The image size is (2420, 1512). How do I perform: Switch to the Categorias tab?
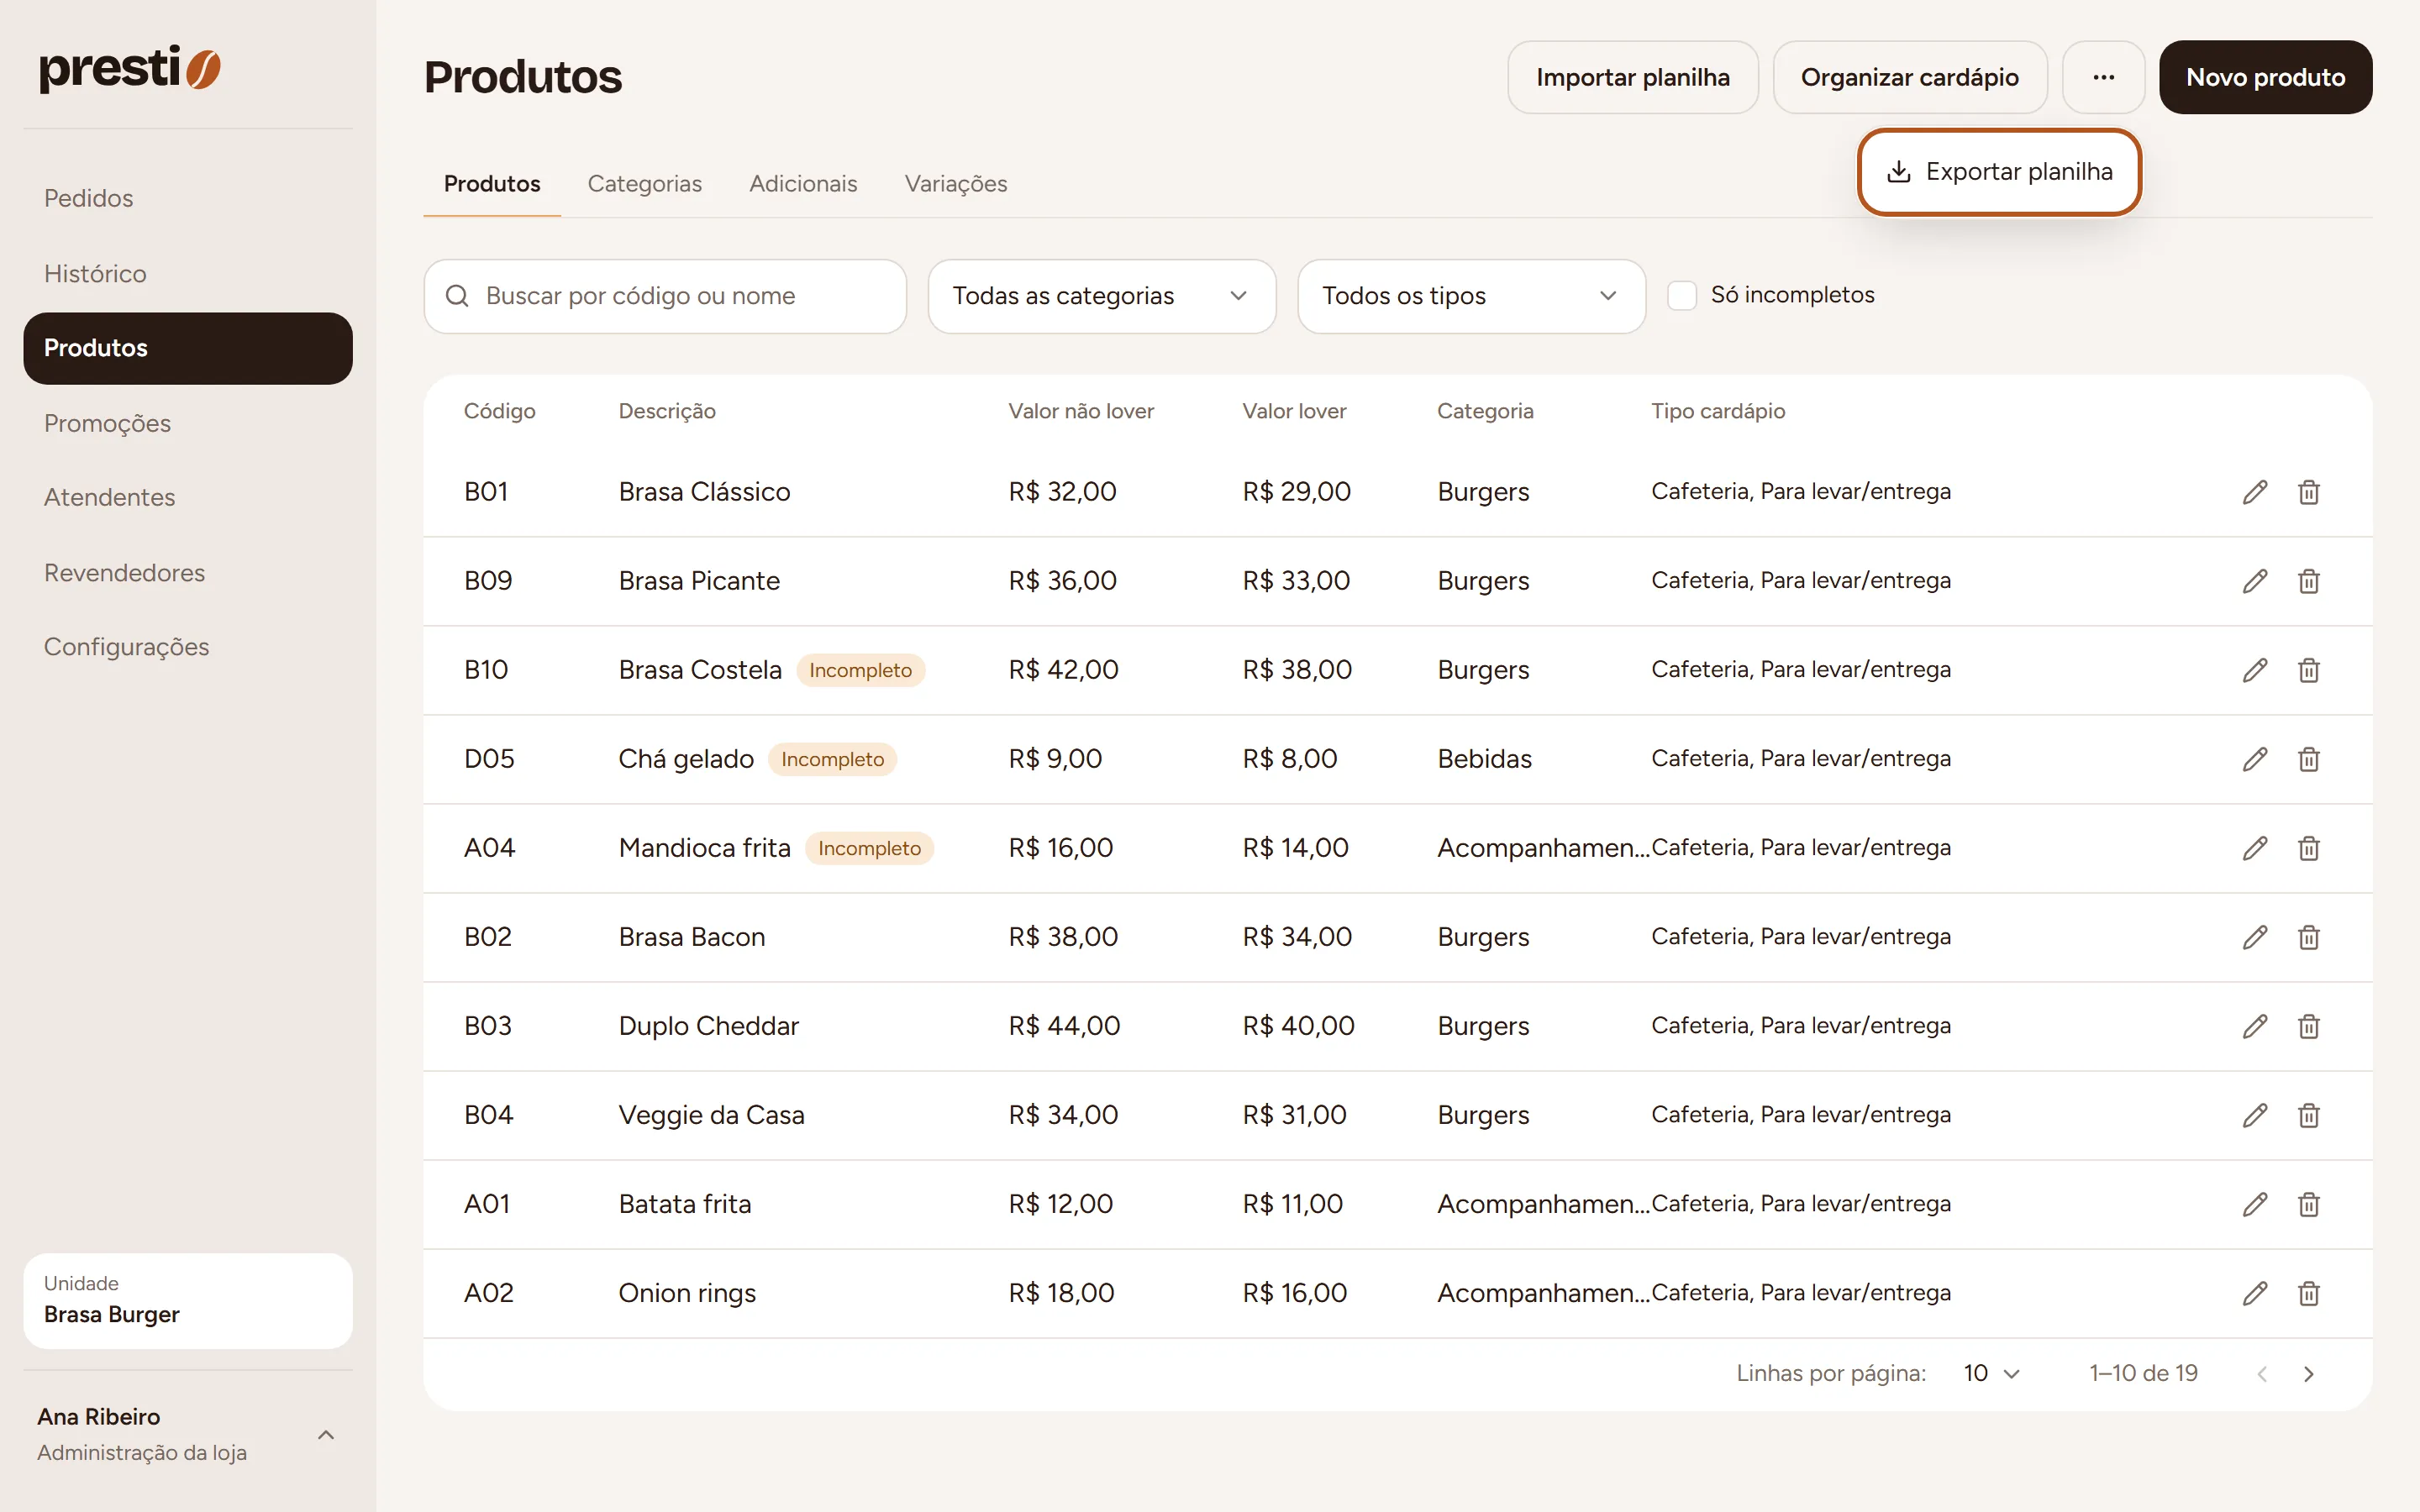(x=644, y=184)
